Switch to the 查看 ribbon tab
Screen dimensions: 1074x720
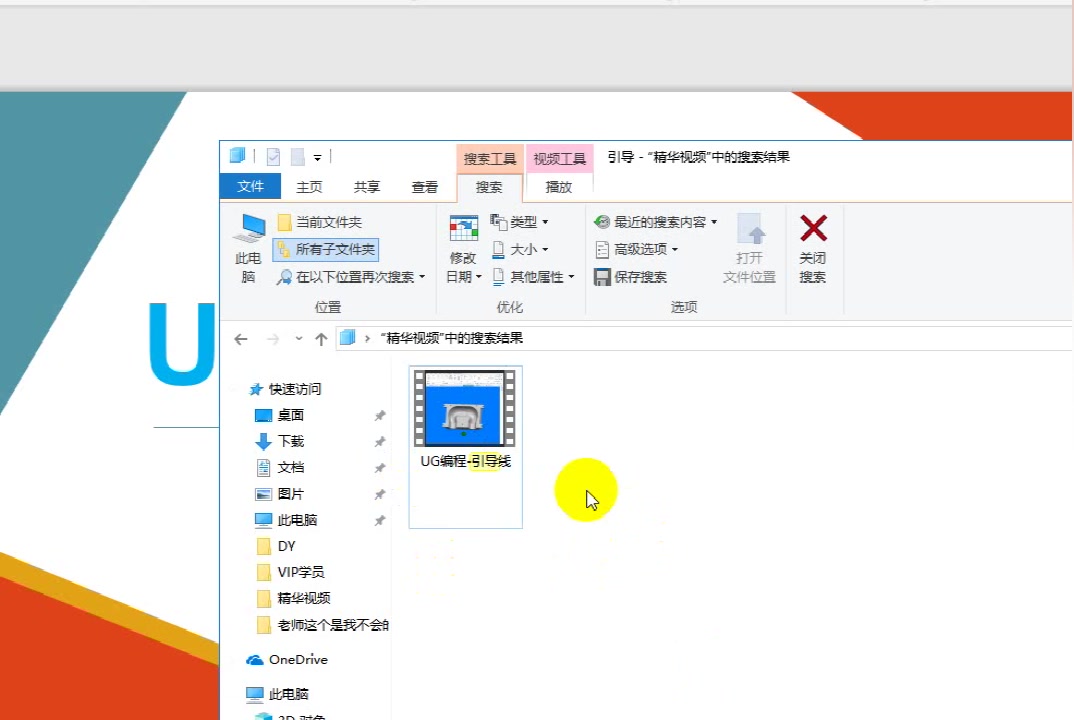pyautogui.click(x=424, y=186)
